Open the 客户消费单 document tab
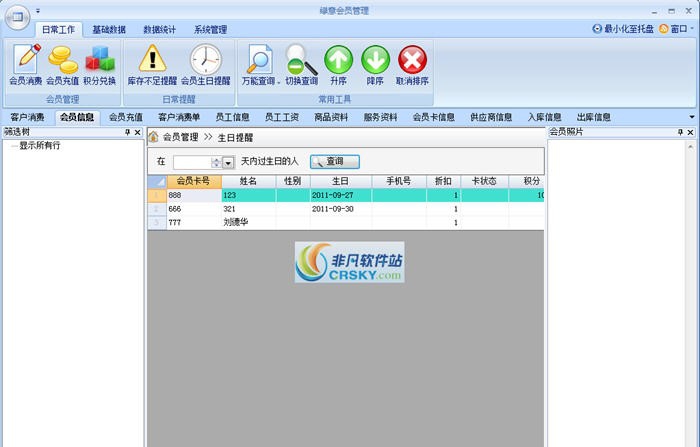 tap(179, 117)
